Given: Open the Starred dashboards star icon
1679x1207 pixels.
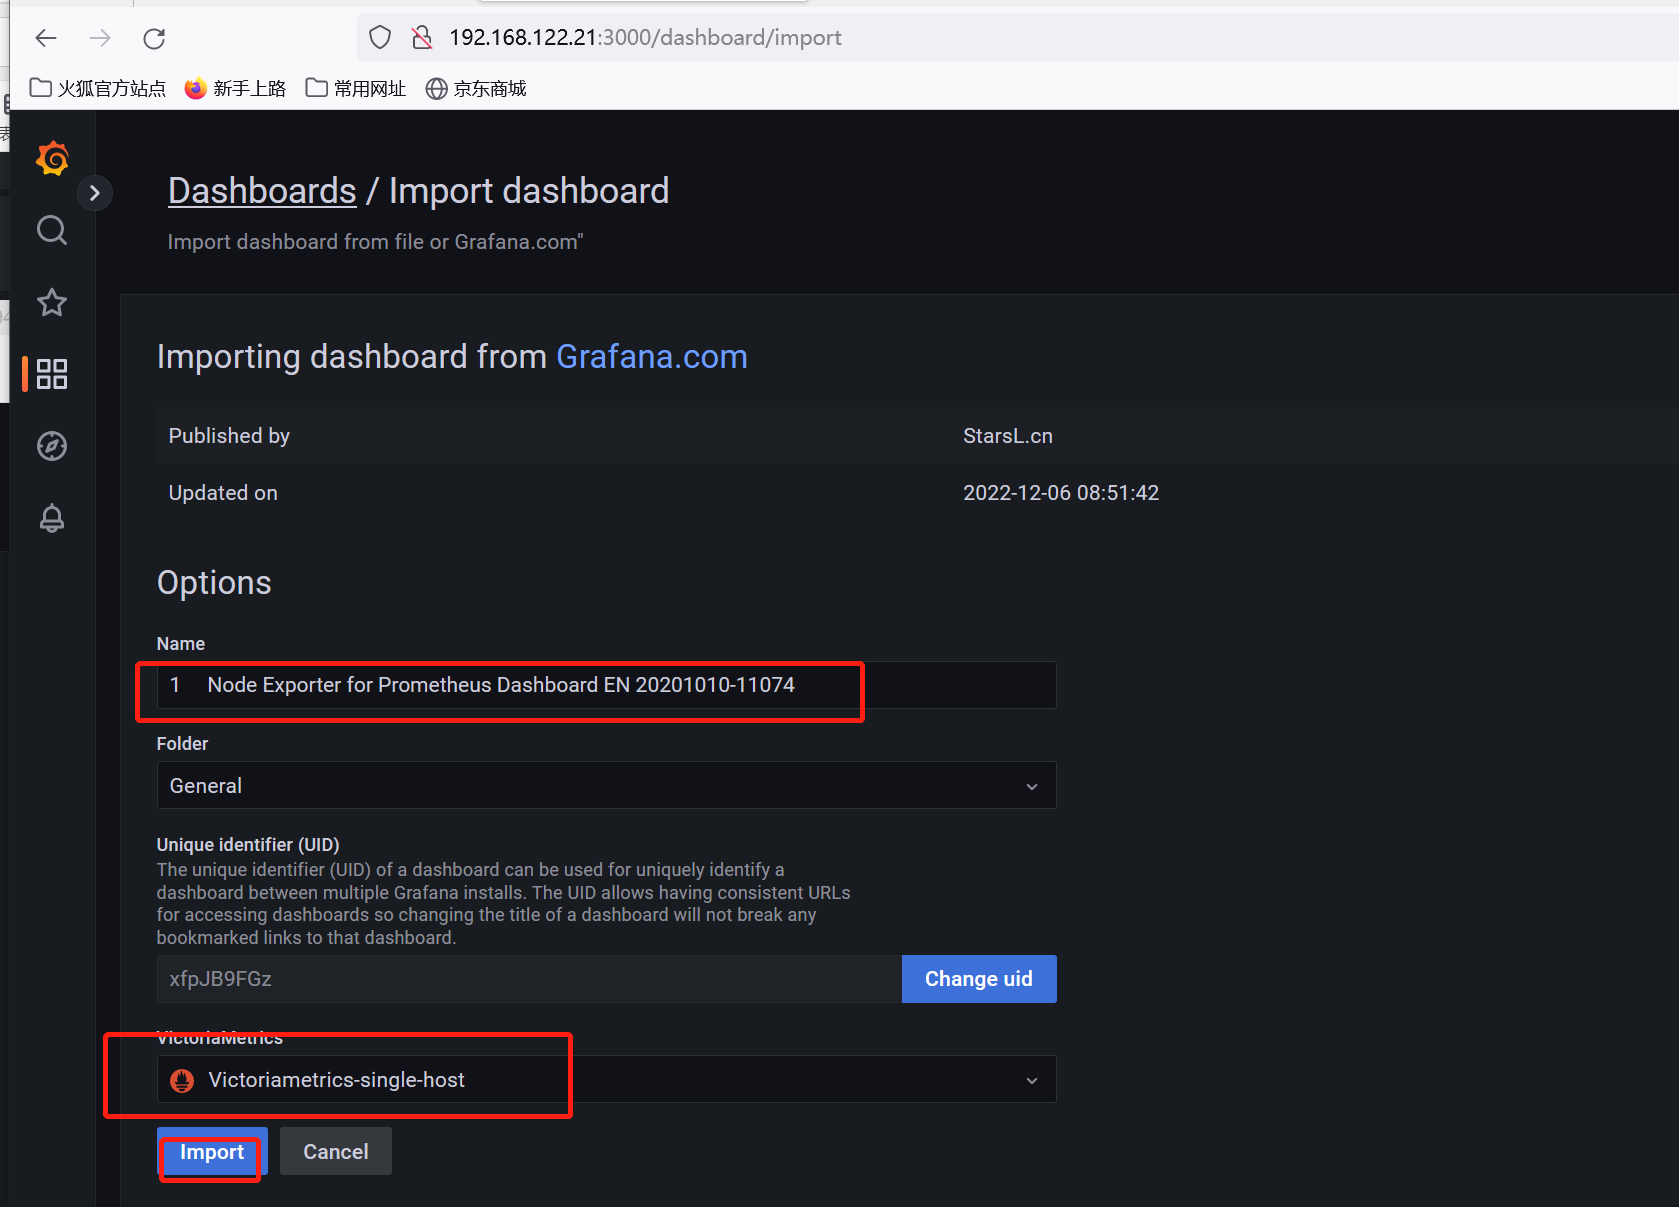Looking at the screenshot, I should (52, 302).
